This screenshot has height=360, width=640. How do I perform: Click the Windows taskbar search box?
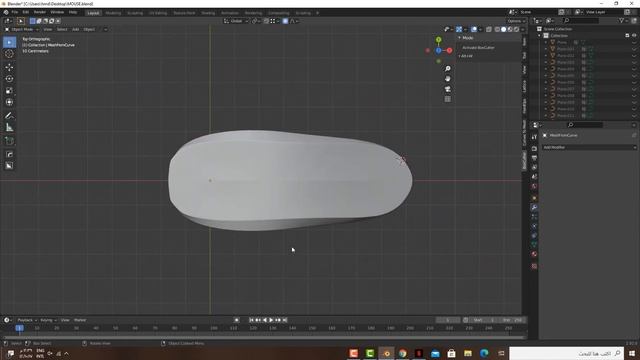point(567,353)
